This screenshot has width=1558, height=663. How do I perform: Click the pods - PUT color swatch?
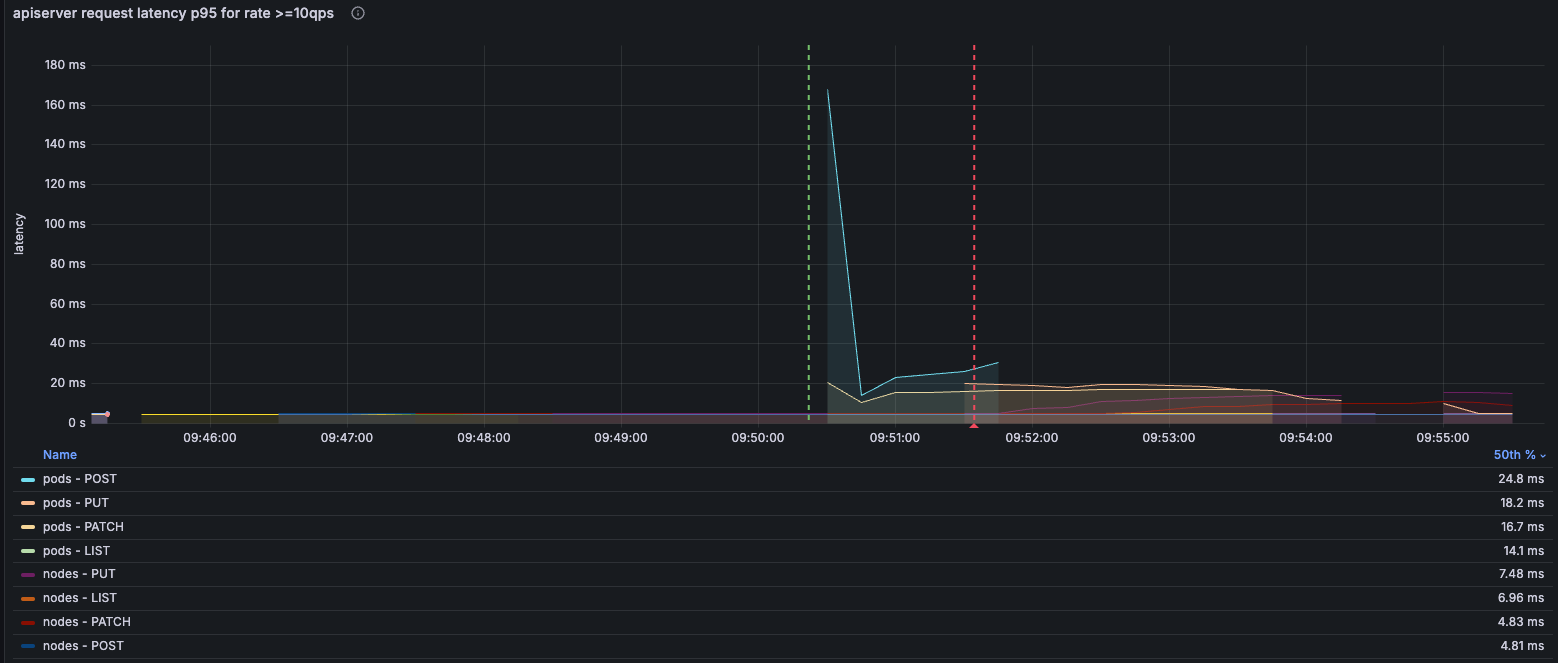point(28,503)
